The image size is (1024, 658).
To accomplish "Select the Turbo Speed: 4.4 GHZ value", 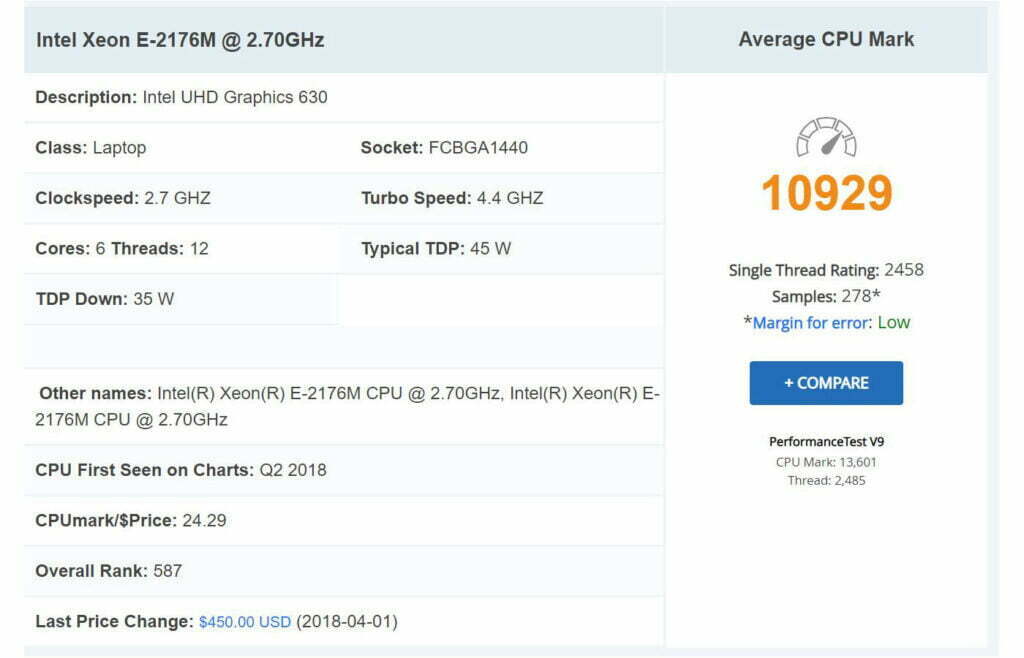I will (452, 198).
